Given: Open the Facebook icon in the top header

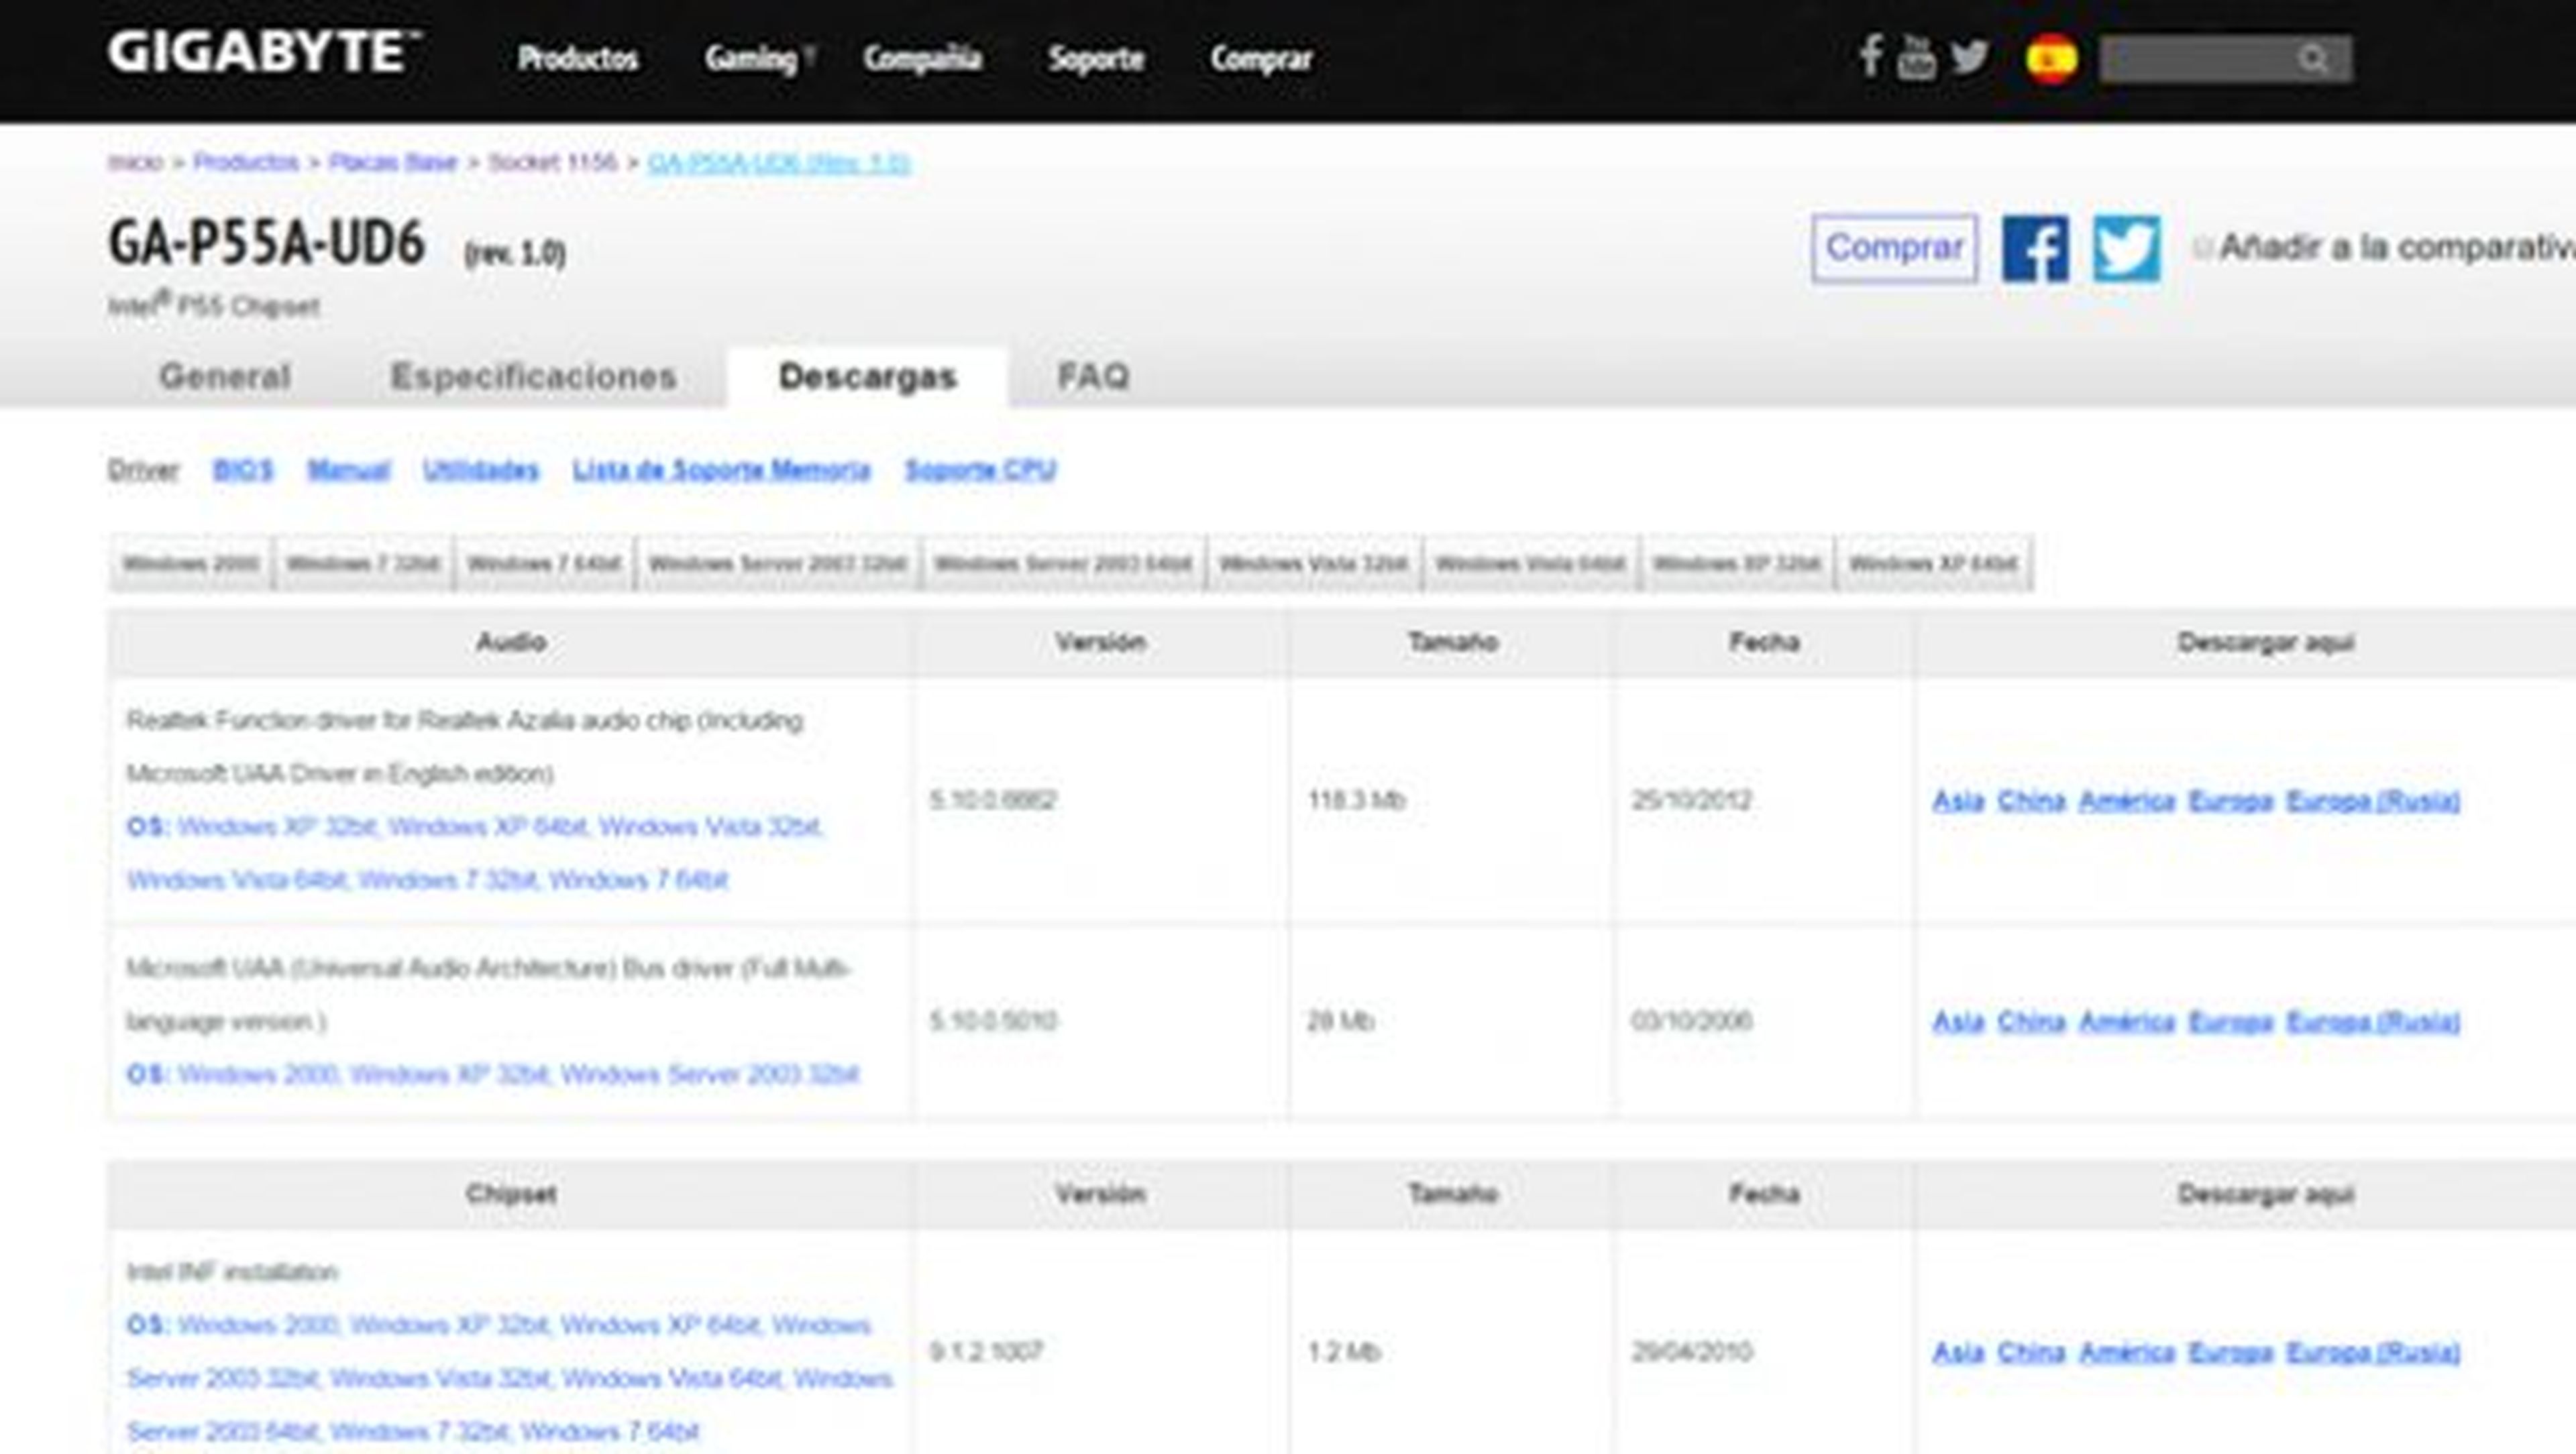Looking at the screenshot, I should pos(1870,56).
